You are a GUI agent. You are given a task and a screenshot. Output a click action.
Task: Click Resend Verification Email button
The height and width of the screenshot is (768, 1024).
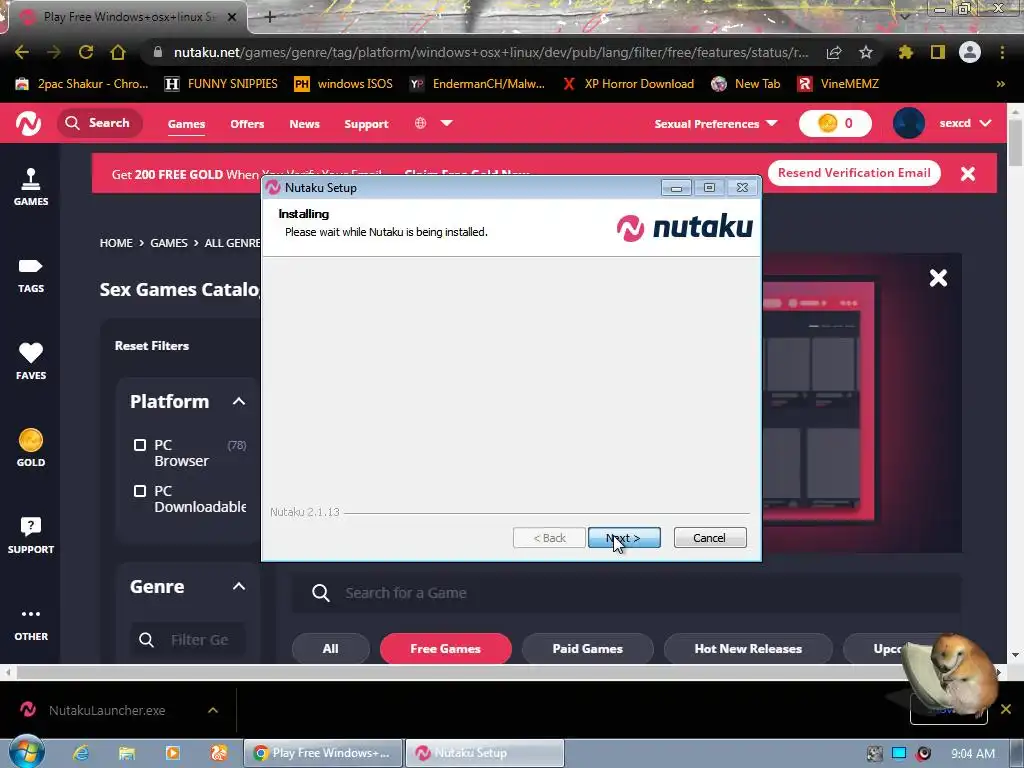854,173
